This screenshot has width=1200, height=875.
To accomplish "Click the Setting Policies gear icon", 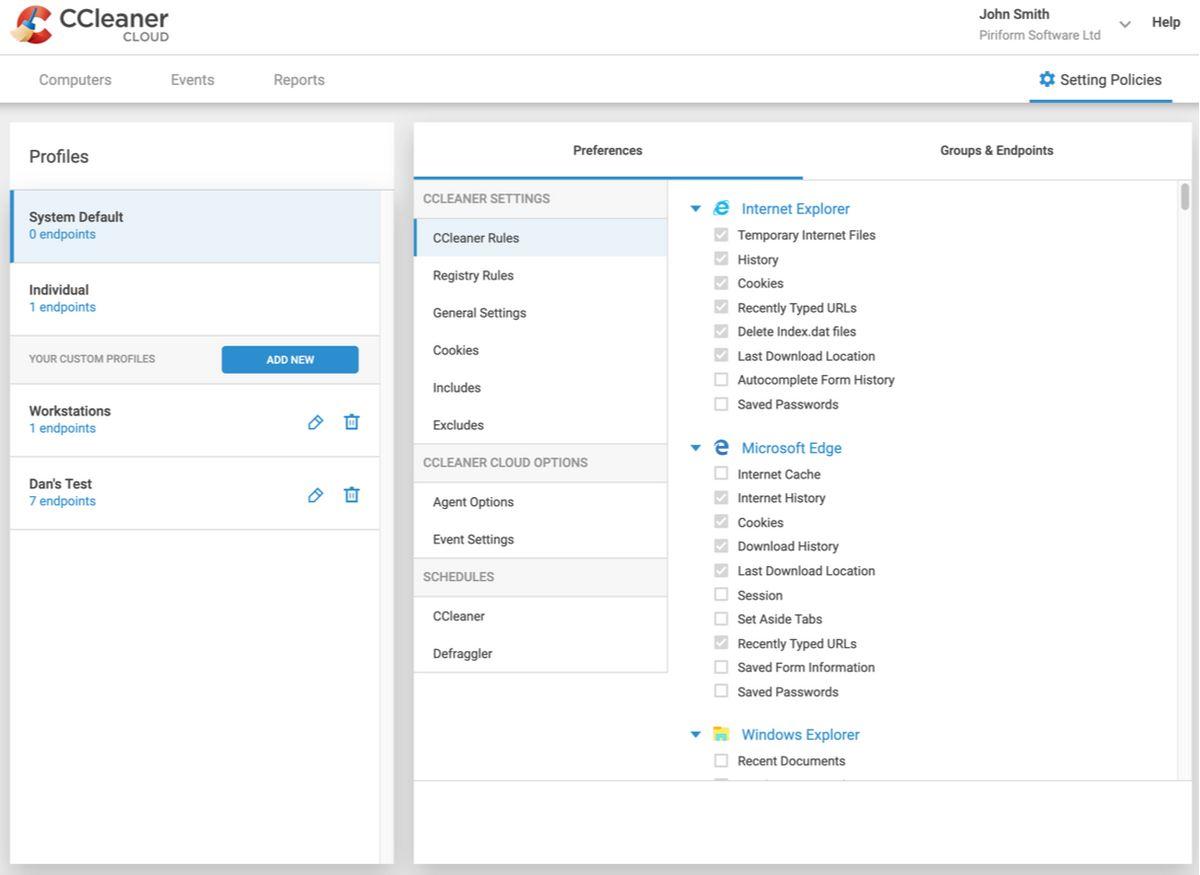I will pyautogui.click(x=1047, y=79).
